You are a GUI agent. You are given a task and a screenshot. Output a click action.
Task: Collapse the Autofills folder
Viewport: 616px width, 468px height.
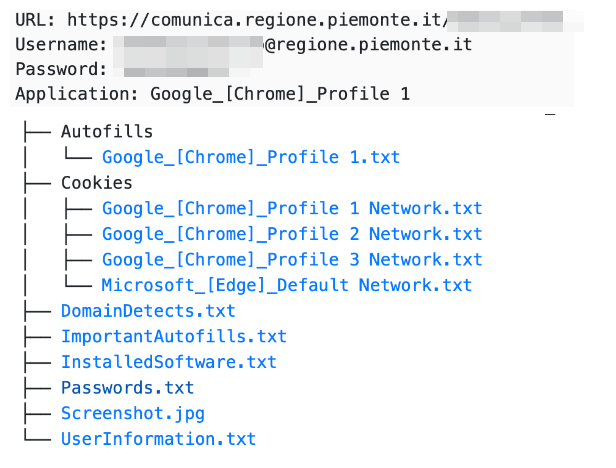pyautogui.click(x=107, y=131)
